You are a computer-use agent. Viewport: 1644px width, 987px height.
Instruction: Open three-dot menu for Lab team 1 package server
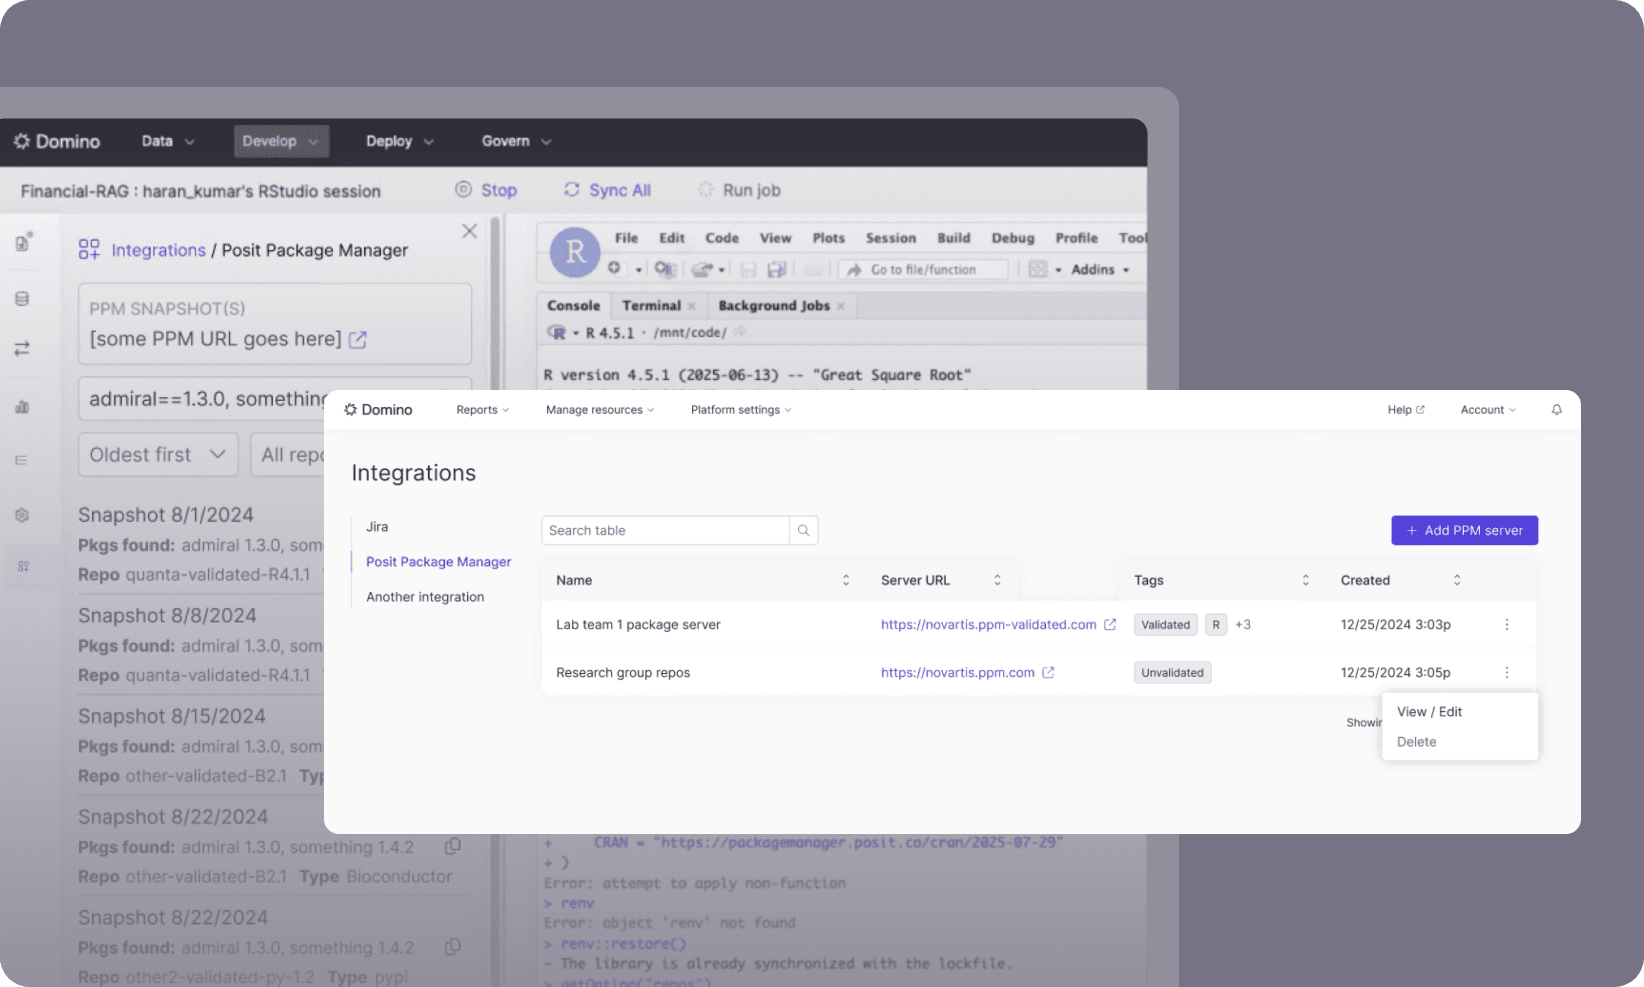pos(1507,624)
